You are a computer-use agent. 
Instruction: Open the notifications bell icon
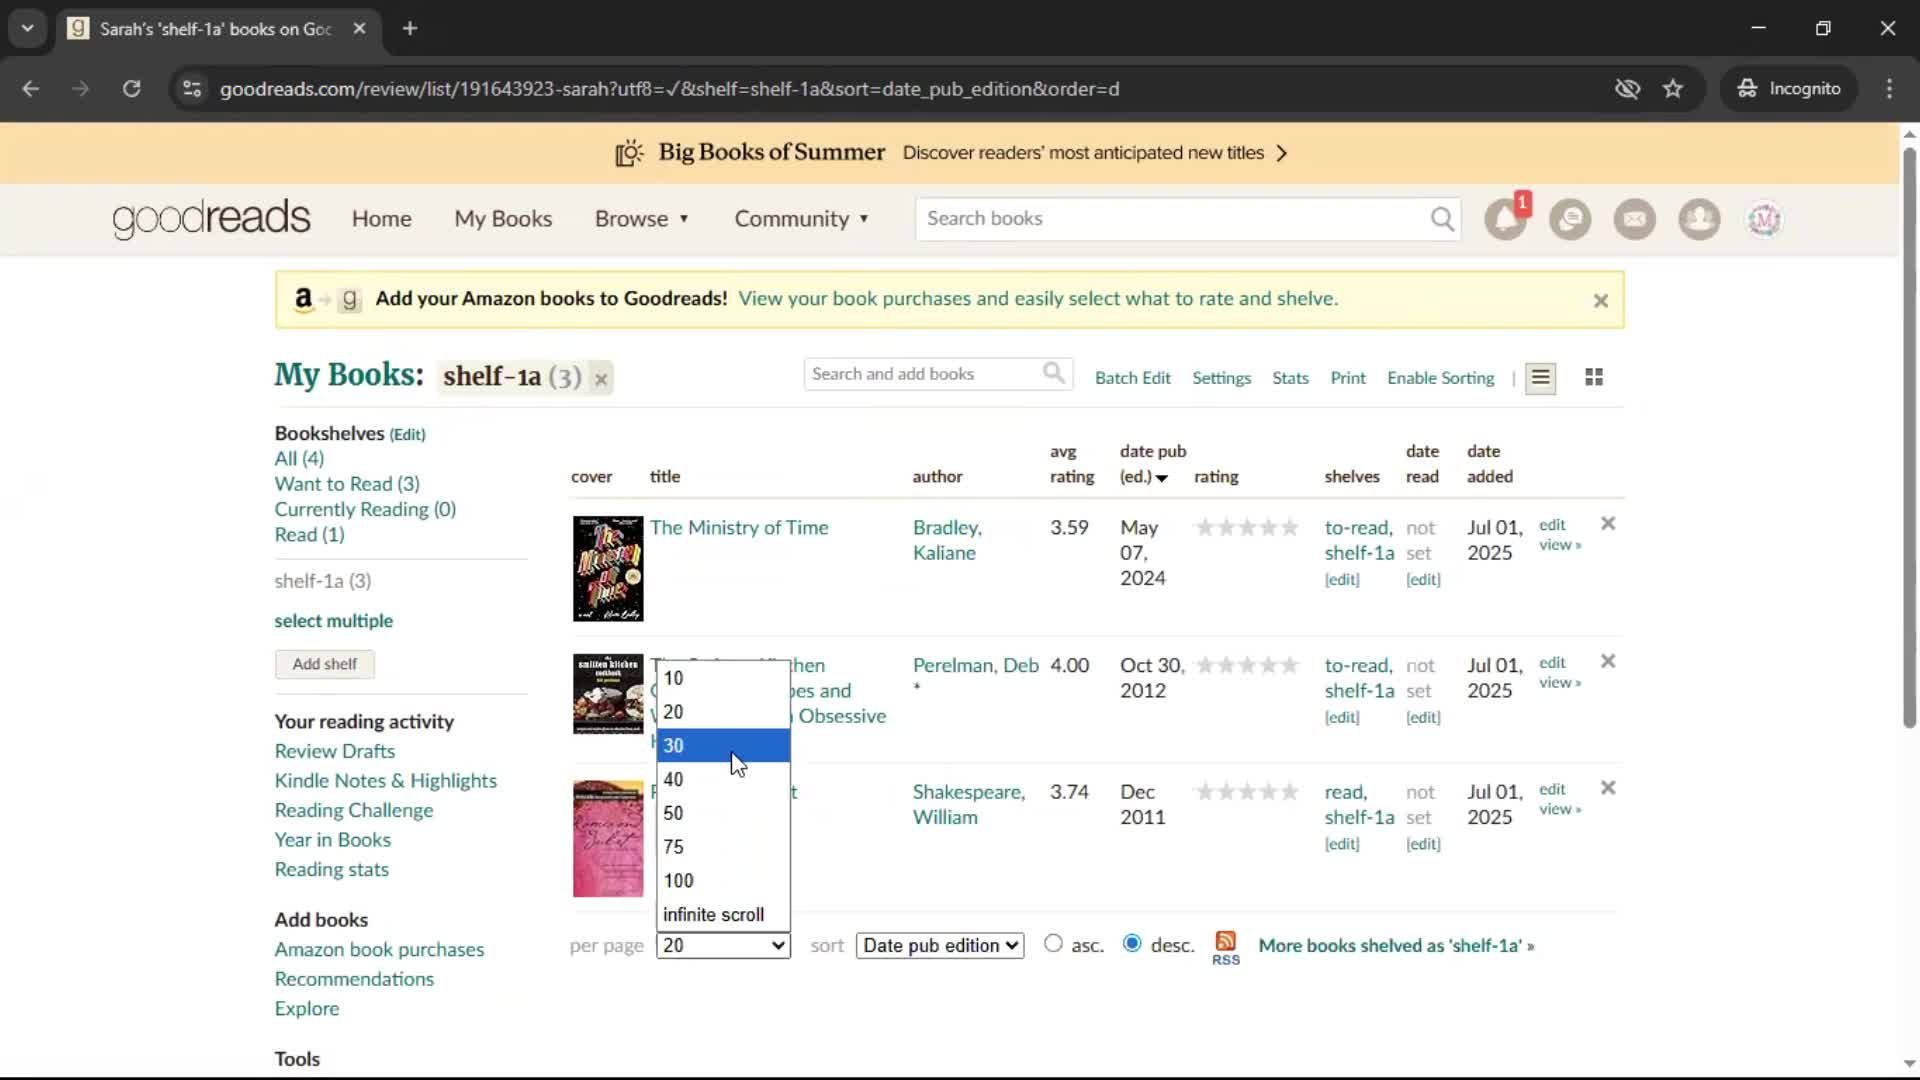click(x=1505, y=219)
